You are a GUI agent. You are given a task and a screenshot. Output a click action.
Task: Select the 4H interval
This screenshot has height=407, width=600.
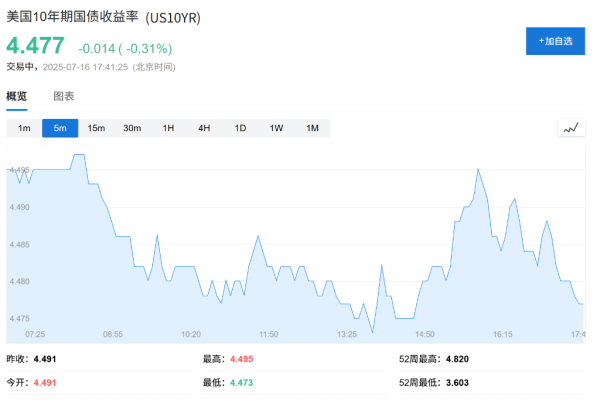(x=204, y=128)
